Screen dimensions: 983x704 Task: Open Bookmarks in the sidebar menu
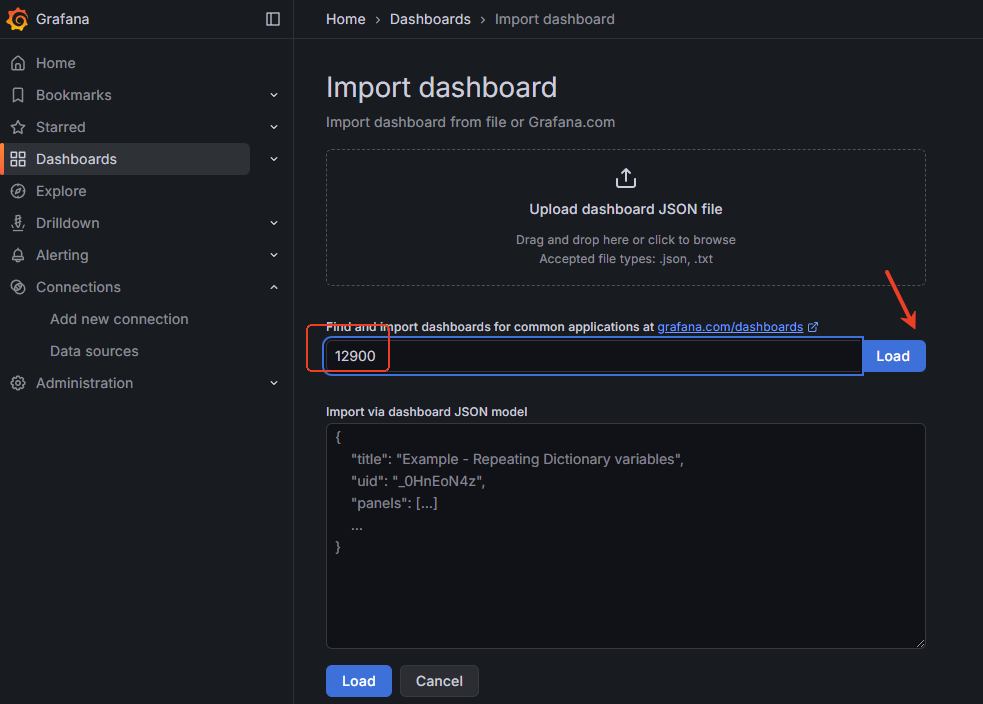(x=73, y=95)
